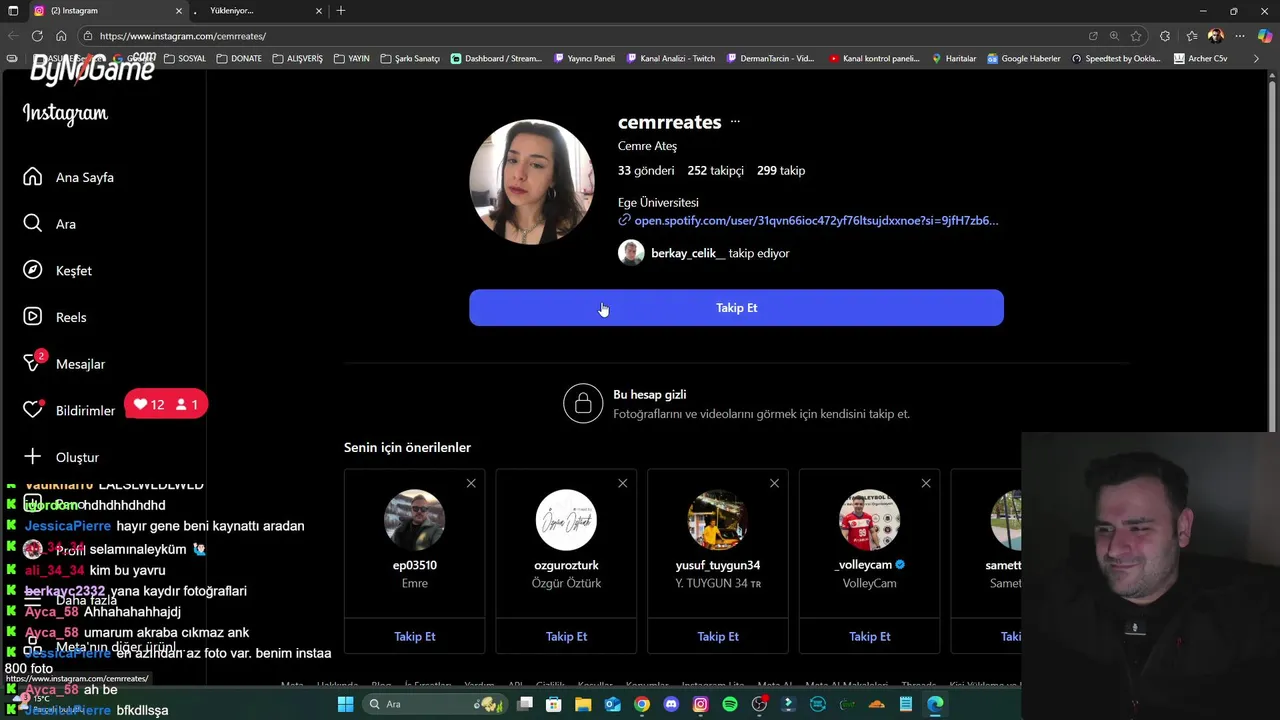Open yusuf_tuygun34 profile avatar
This screenshot has height=720, width=1280.
pos(718,520)
